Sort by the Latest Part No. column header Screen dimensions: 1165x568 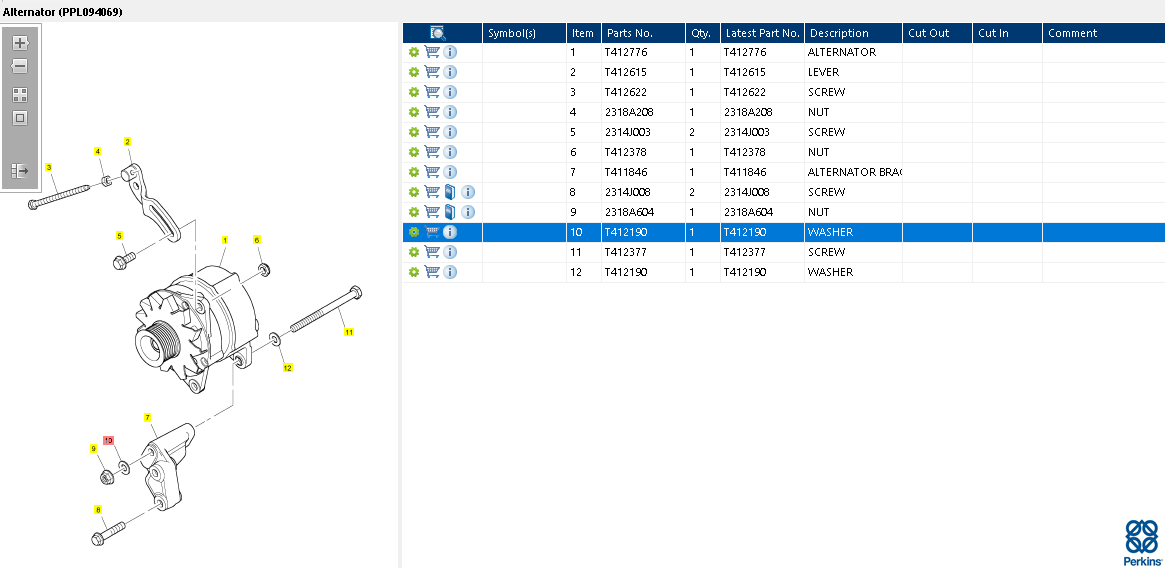(x=762, y=33)
